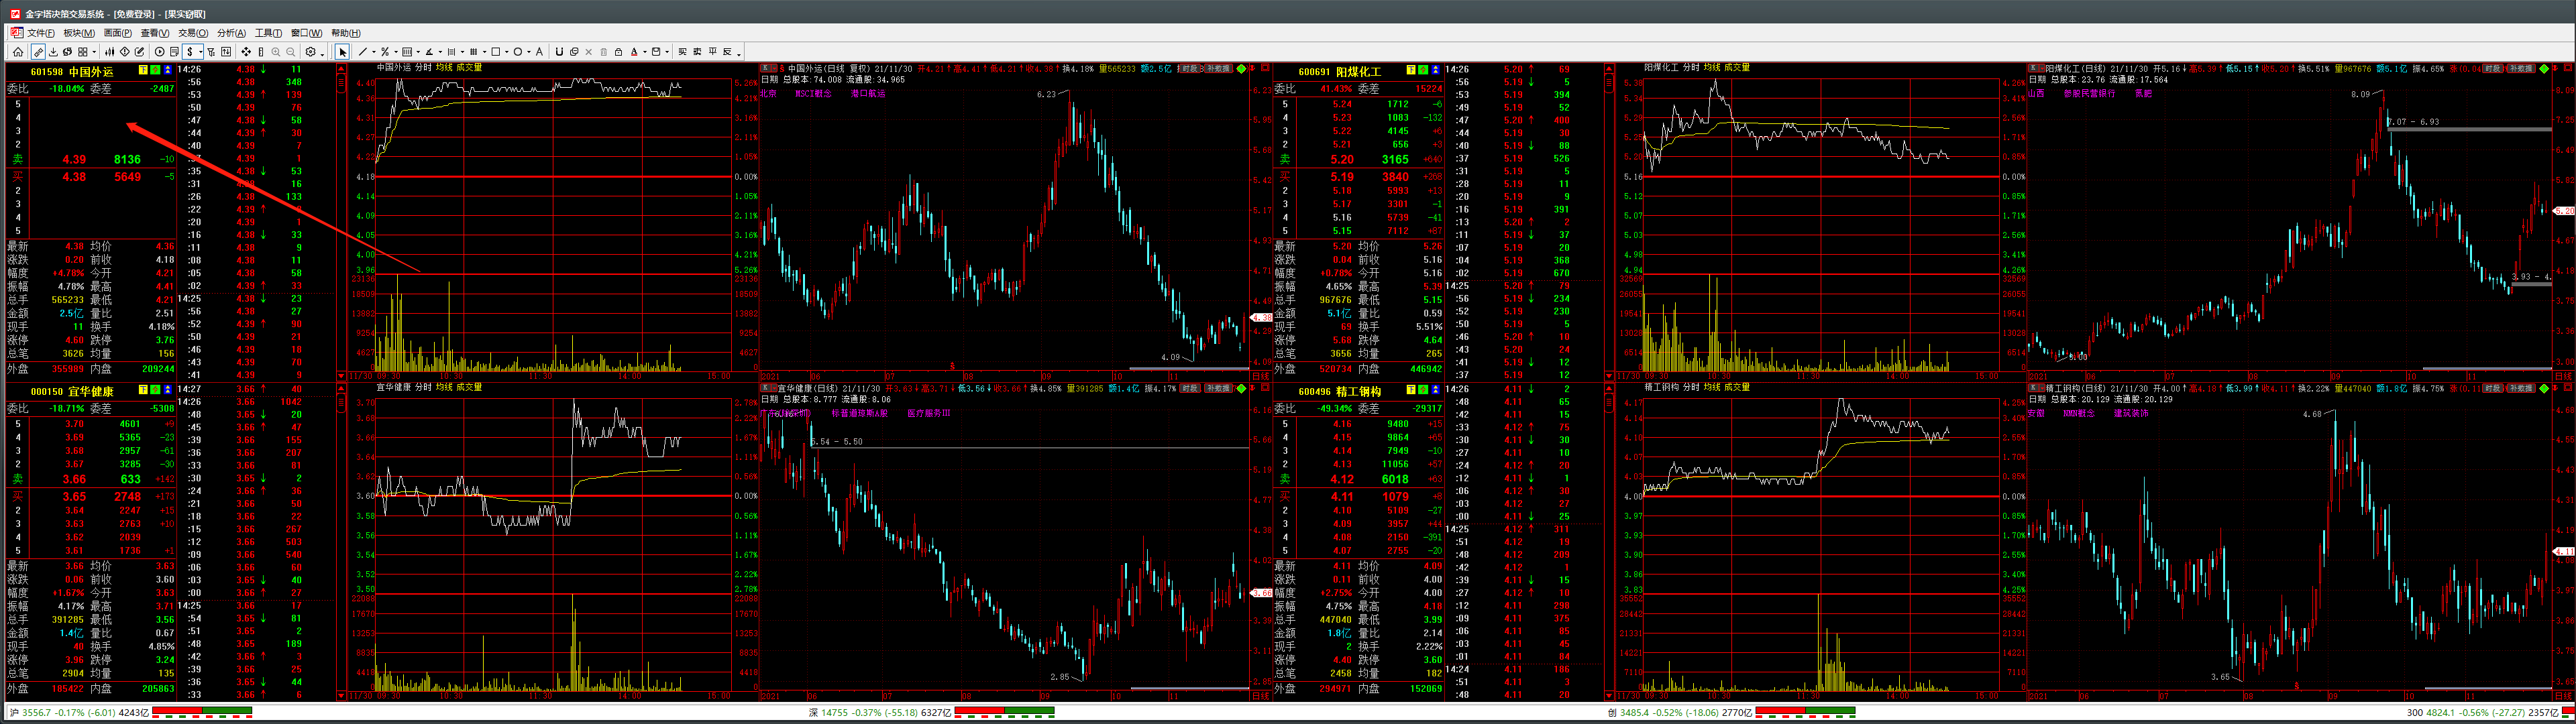Screen dimensions: 2576x724
Task: Click the zoom in magnifier
Action: coord(276,52)
